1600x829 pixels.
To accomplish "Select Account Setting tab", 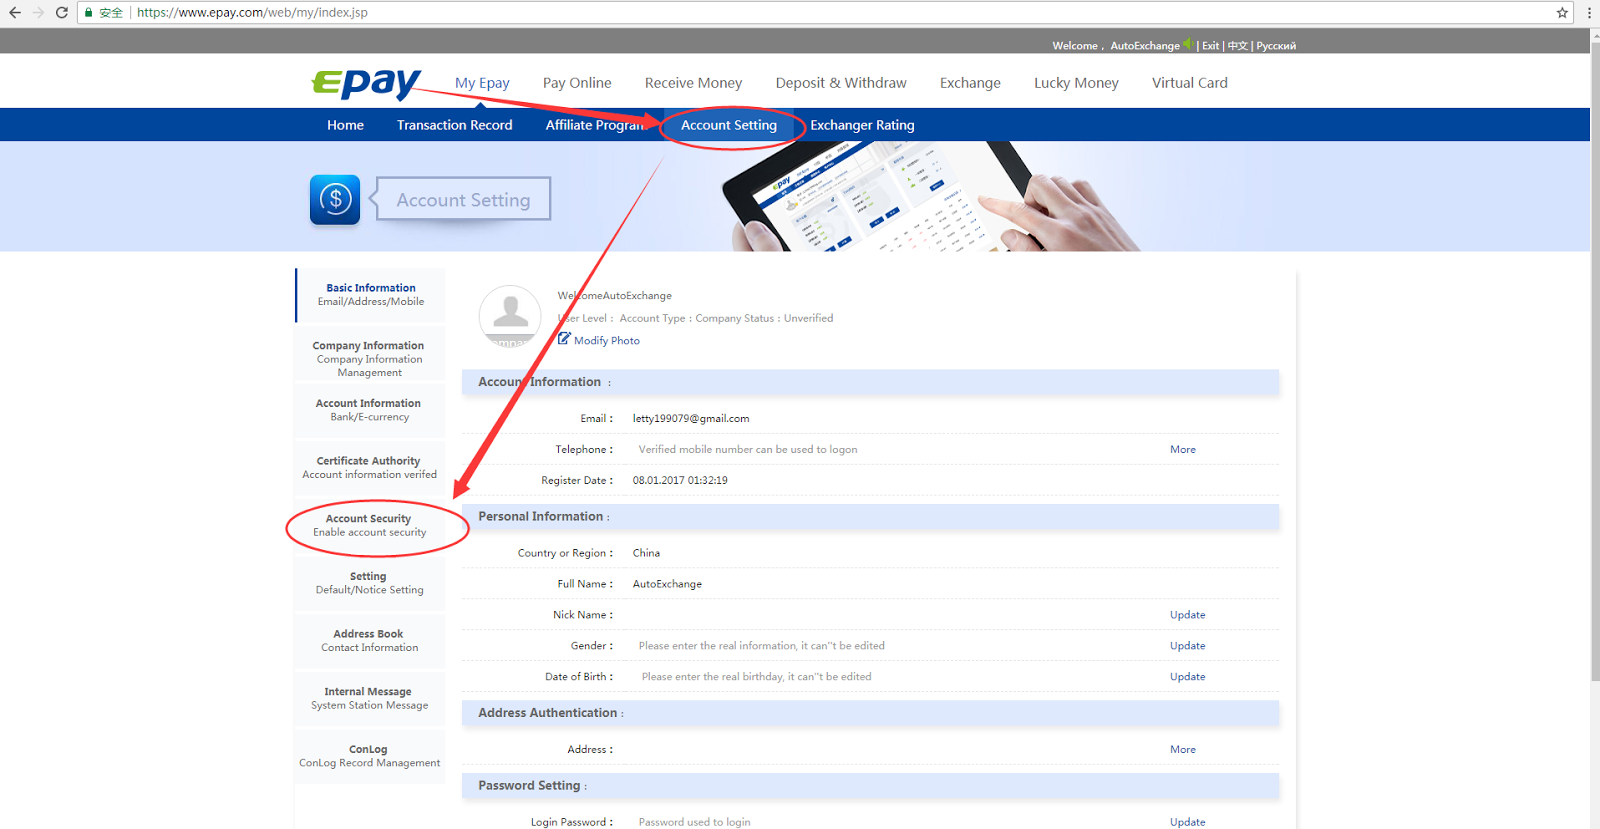I will click(x=729, y=125).
